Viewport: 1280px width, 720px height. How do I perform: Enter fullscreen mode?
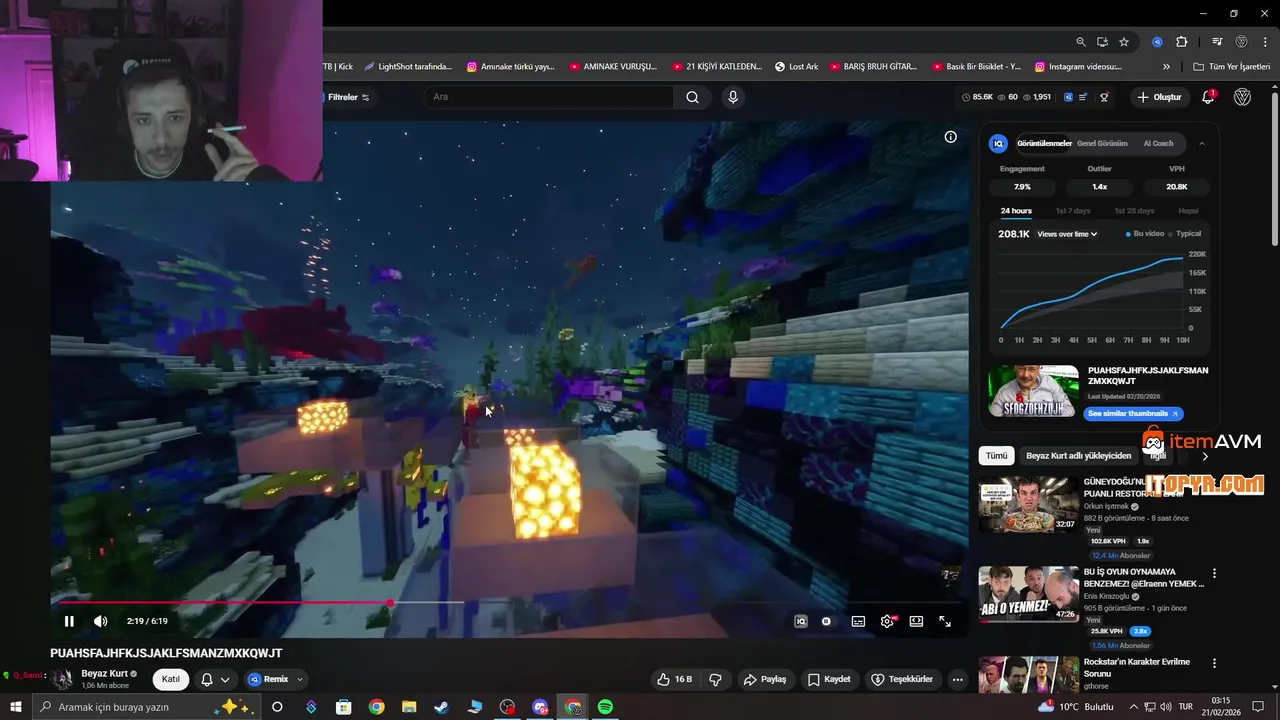click(x=945, y=621)
